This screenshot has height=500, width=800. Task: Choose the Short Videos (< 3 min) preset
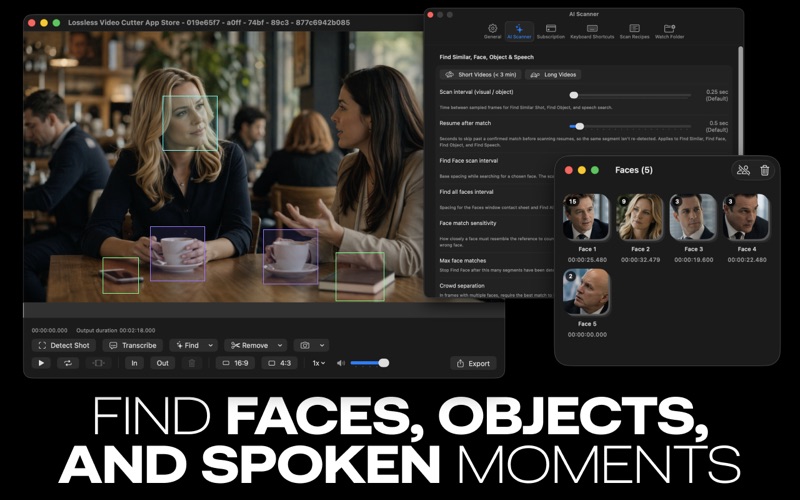[481, 74]
